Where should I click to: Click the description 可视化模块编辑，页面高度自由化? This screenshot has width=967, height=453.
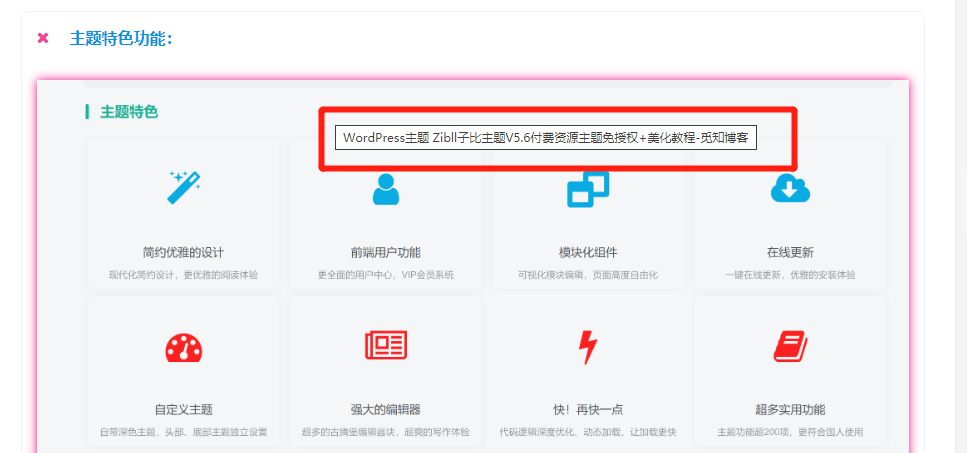(588, 275)
